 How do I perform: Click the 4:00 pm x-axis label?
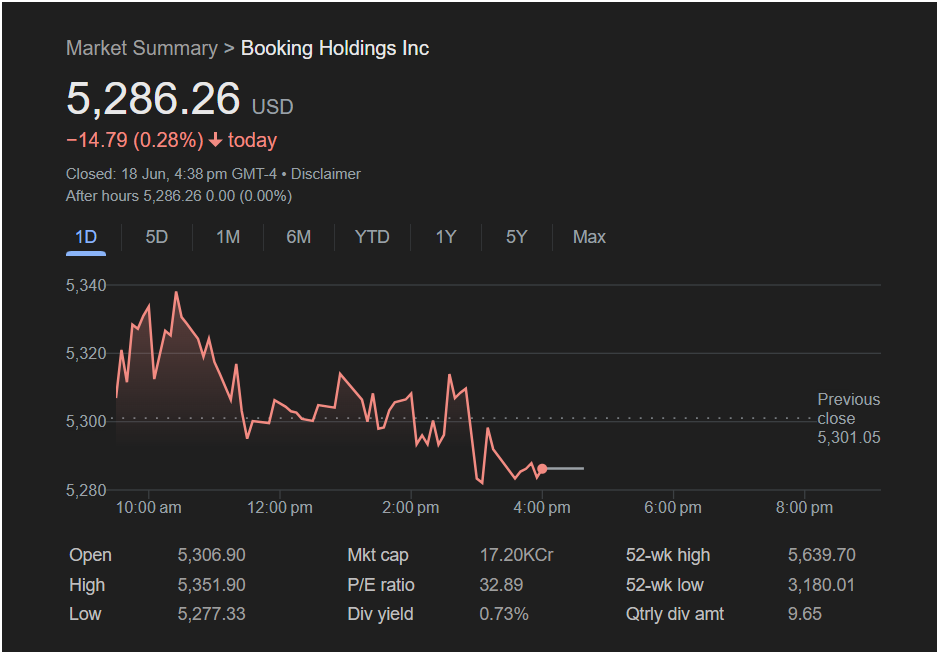tap(542, 508)
